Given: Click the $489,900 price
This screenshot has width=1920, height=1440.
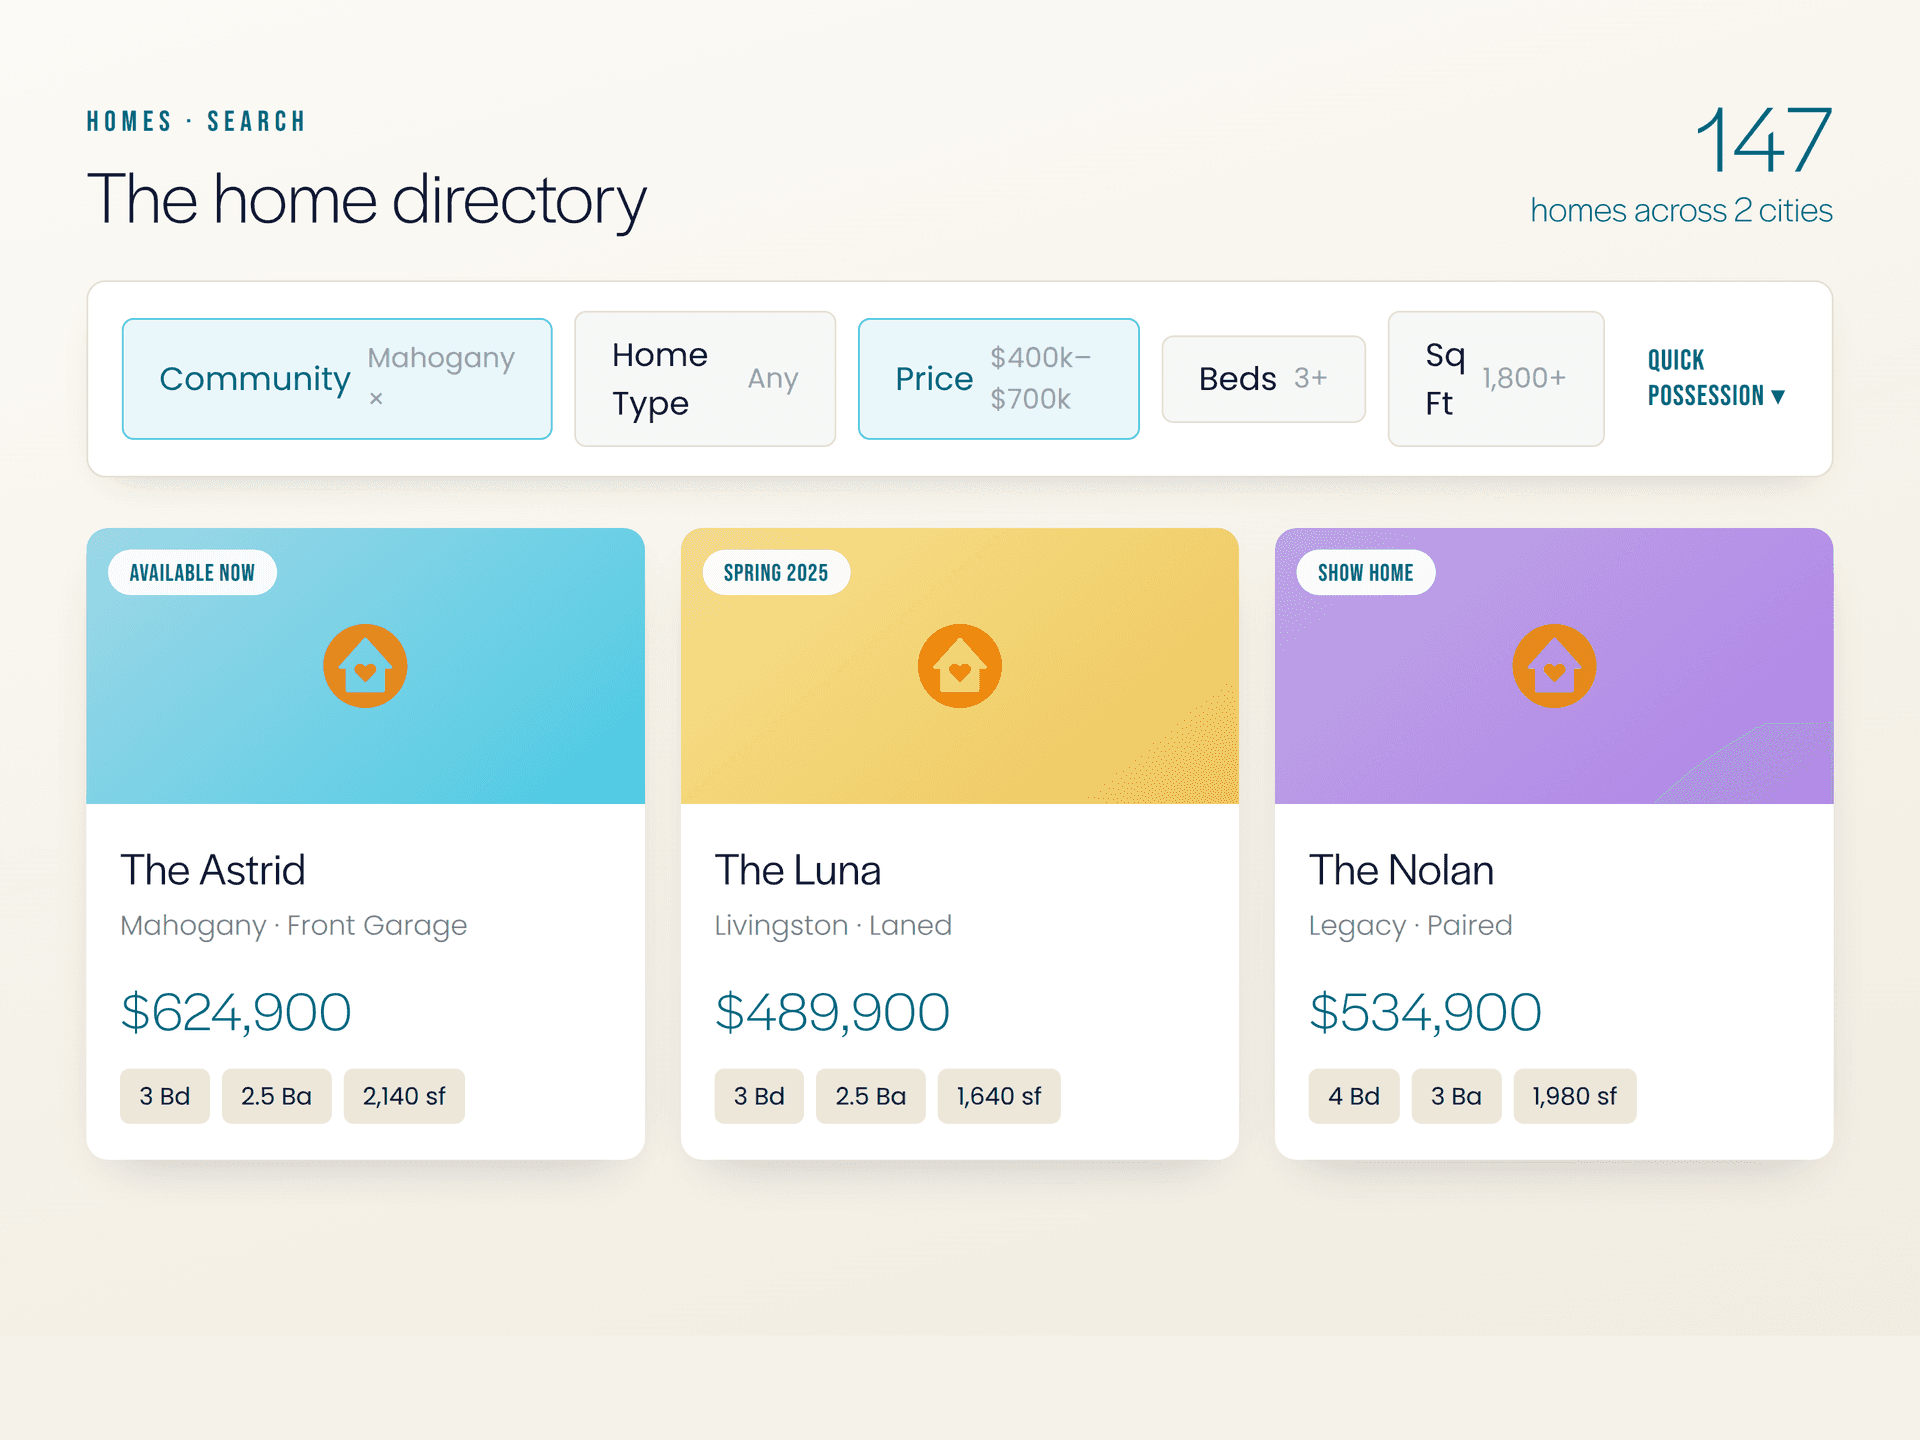Looking at the screenshot, I should point(832,1012).
